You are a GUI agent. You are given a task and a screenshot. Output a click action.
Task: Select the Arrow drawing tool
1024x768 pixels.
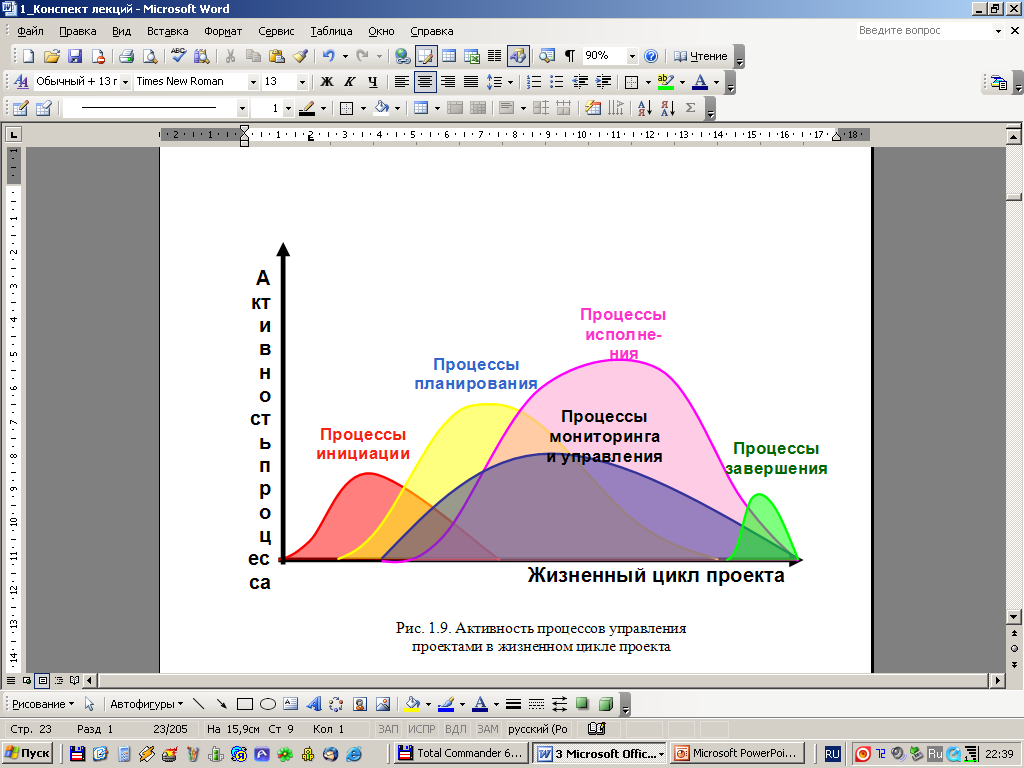tap(222, 704)
